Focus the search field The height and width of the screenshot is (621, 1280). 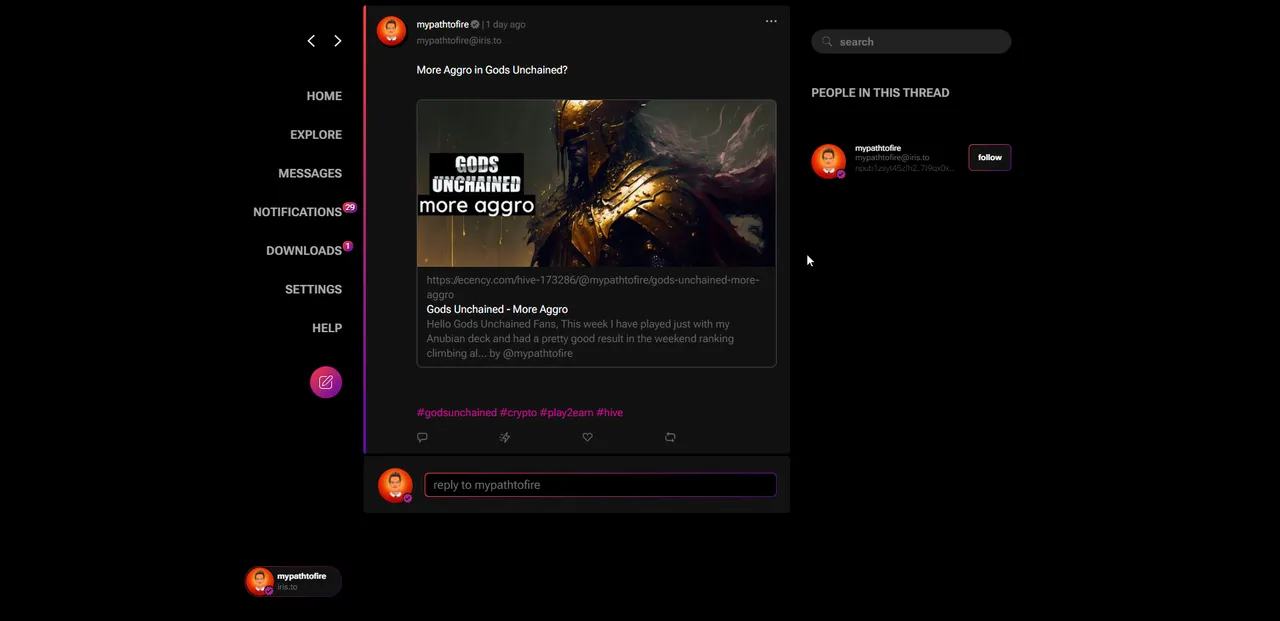point(911,42)
